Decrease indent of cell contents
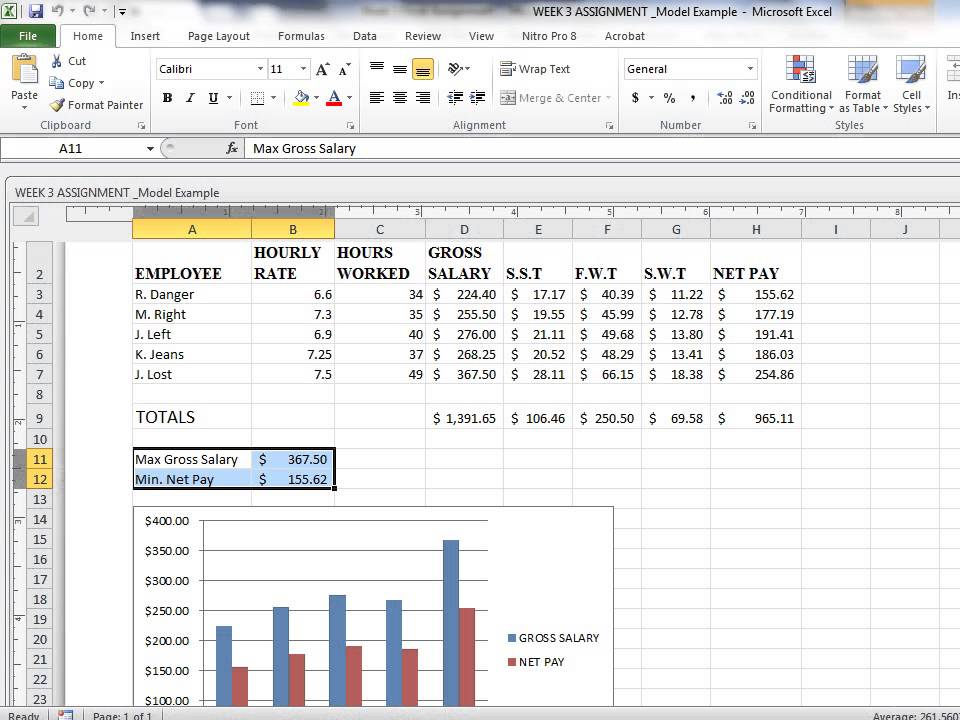Viewport: 960px width, 720px height. point(455,97)
